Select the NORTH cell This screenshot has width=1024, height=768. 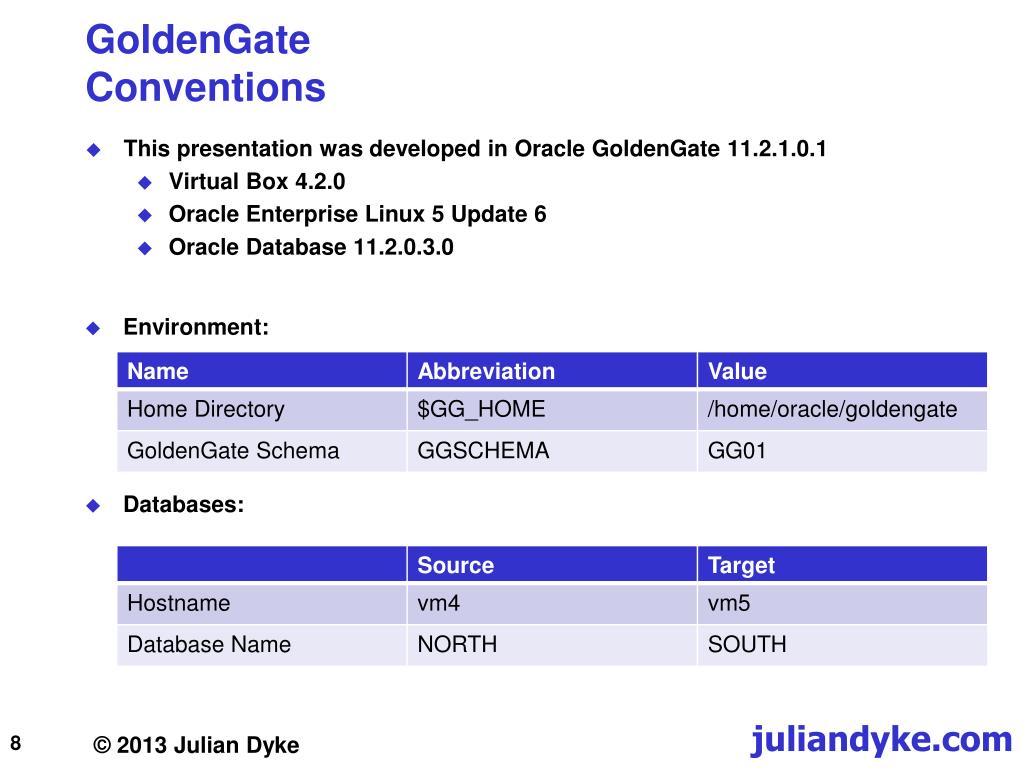tap(552, 645)
